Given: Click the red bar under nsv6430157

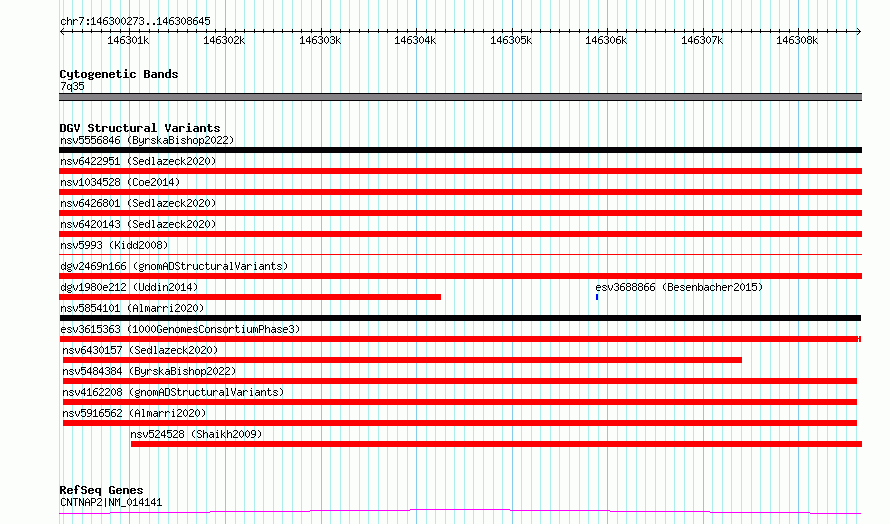Looking at the screenshot, I should point(402,360).
